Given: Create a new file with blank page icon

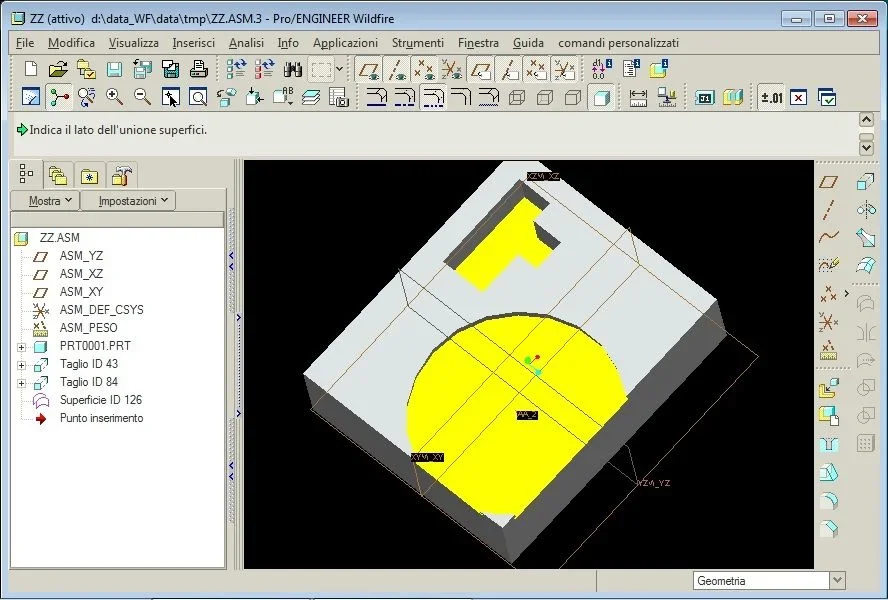Looking at the screenshot, I should pyautogui.click(x=31, y=70).
